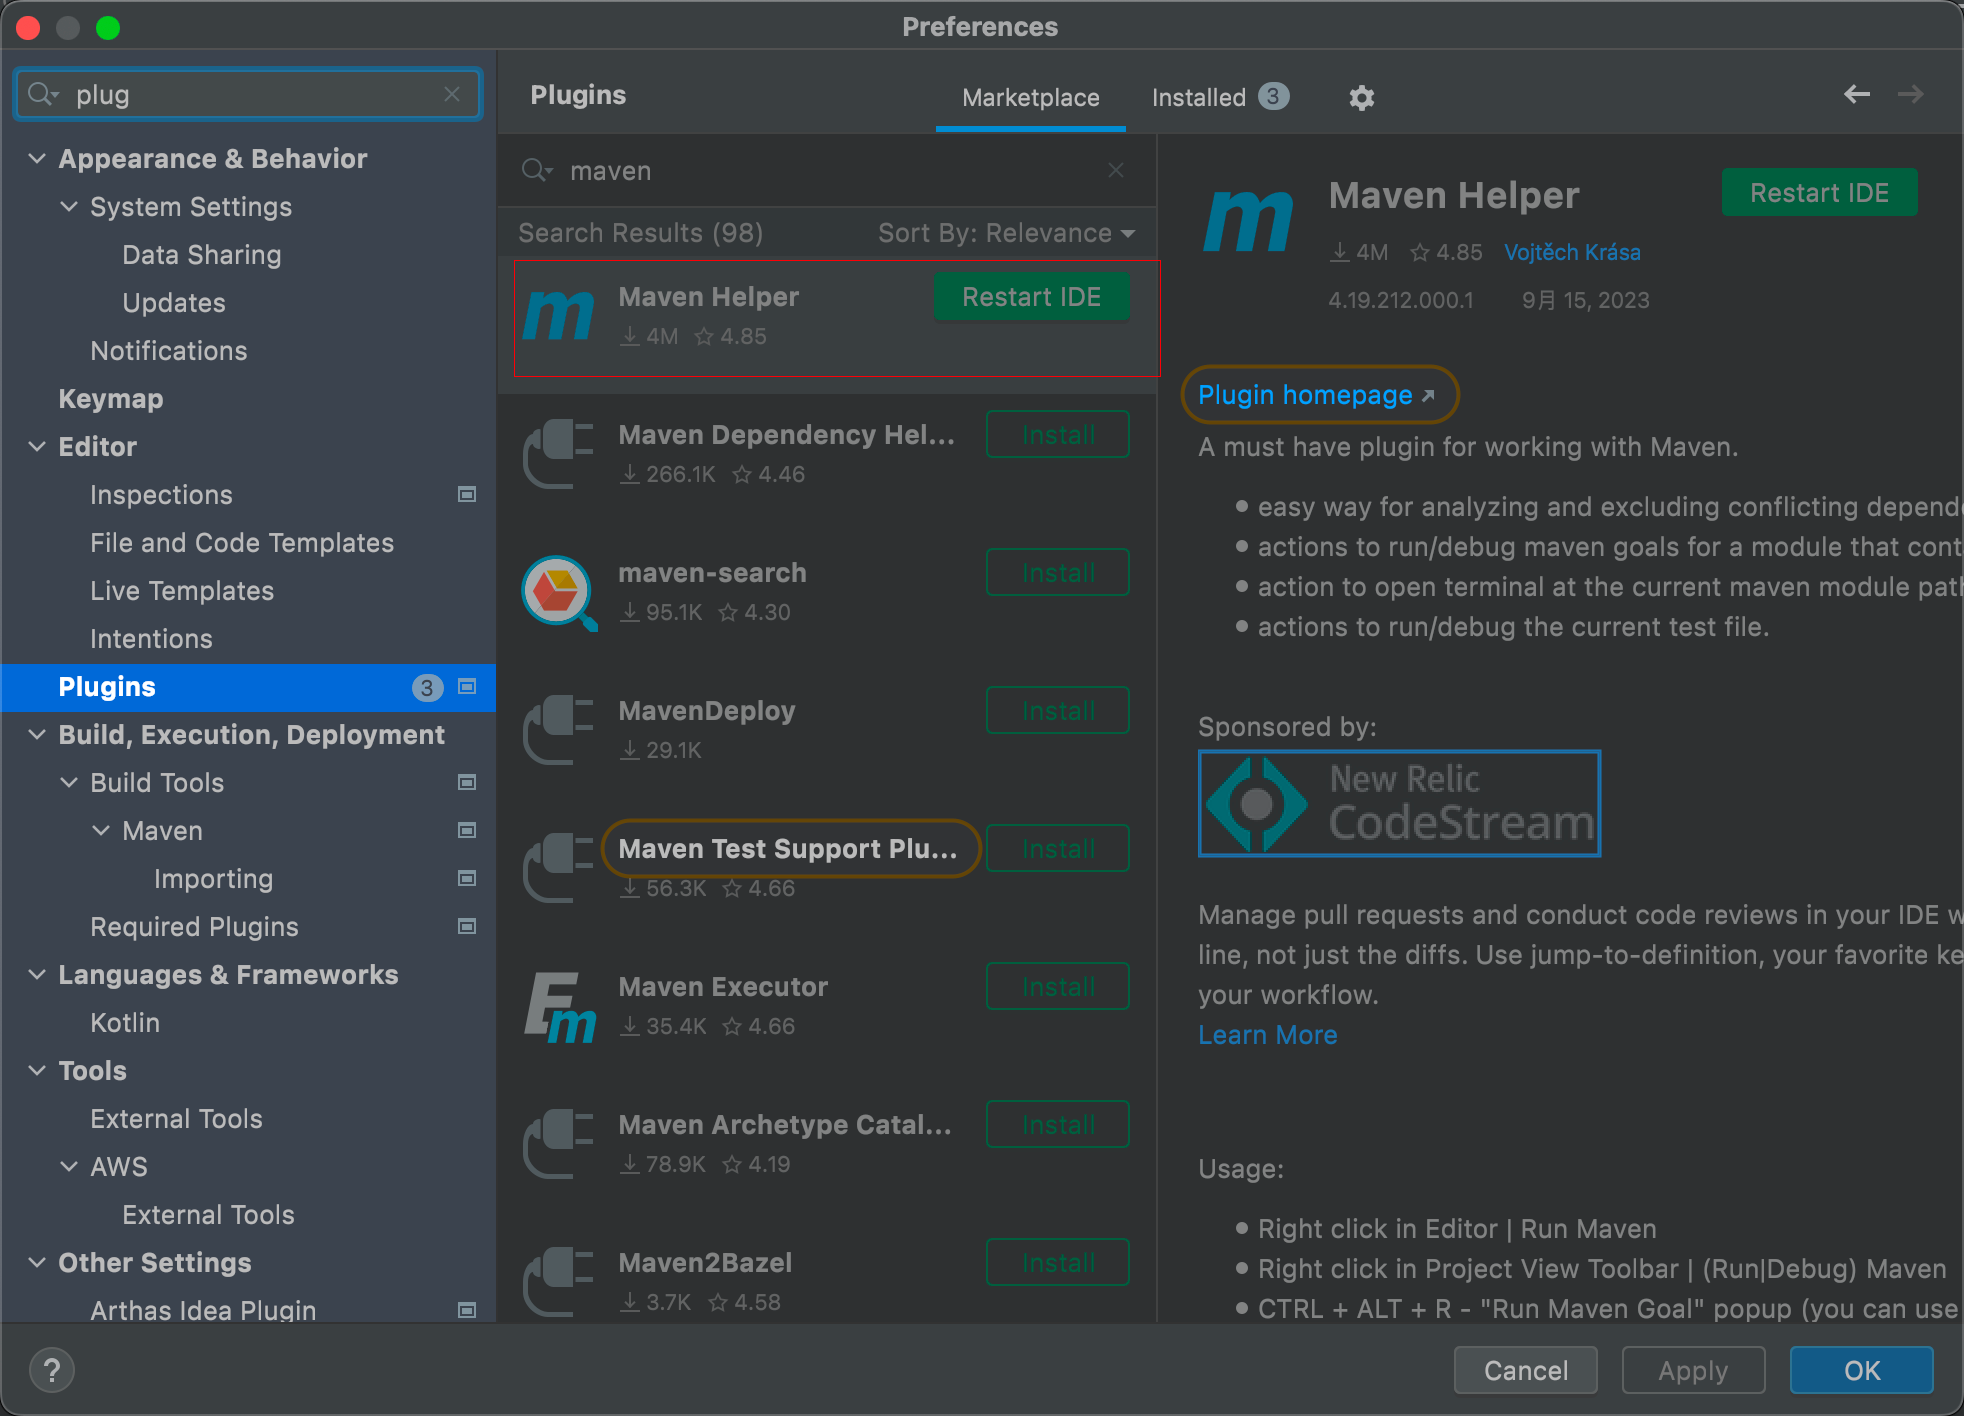The image size is (1964, 1416).
Task: Clear the maven plugin search text
Action: pyautogui.click(x=1116, y=171)
